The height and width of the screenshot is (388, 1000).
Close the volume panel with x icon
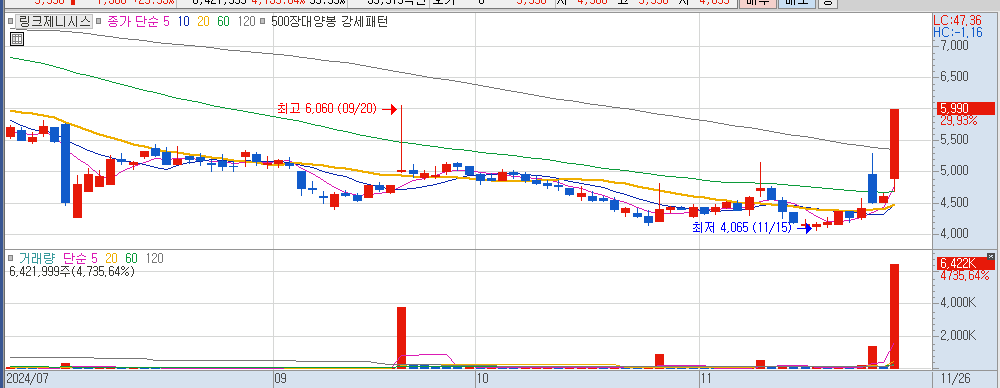(x=990, y=256)
